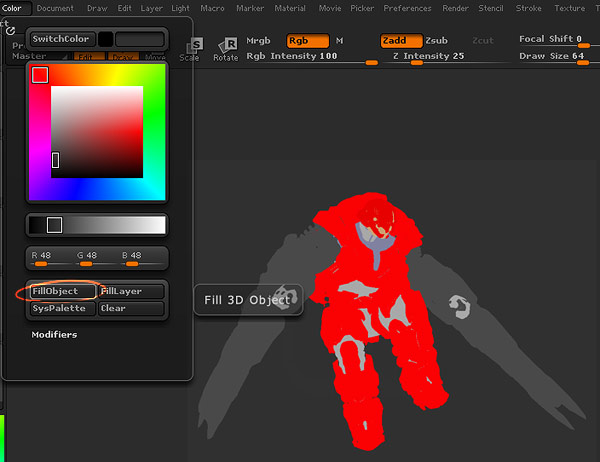Screen dimensions: 600x462
Task: Toggle the Mrgb mode
Action: click(x=258, y=41)
